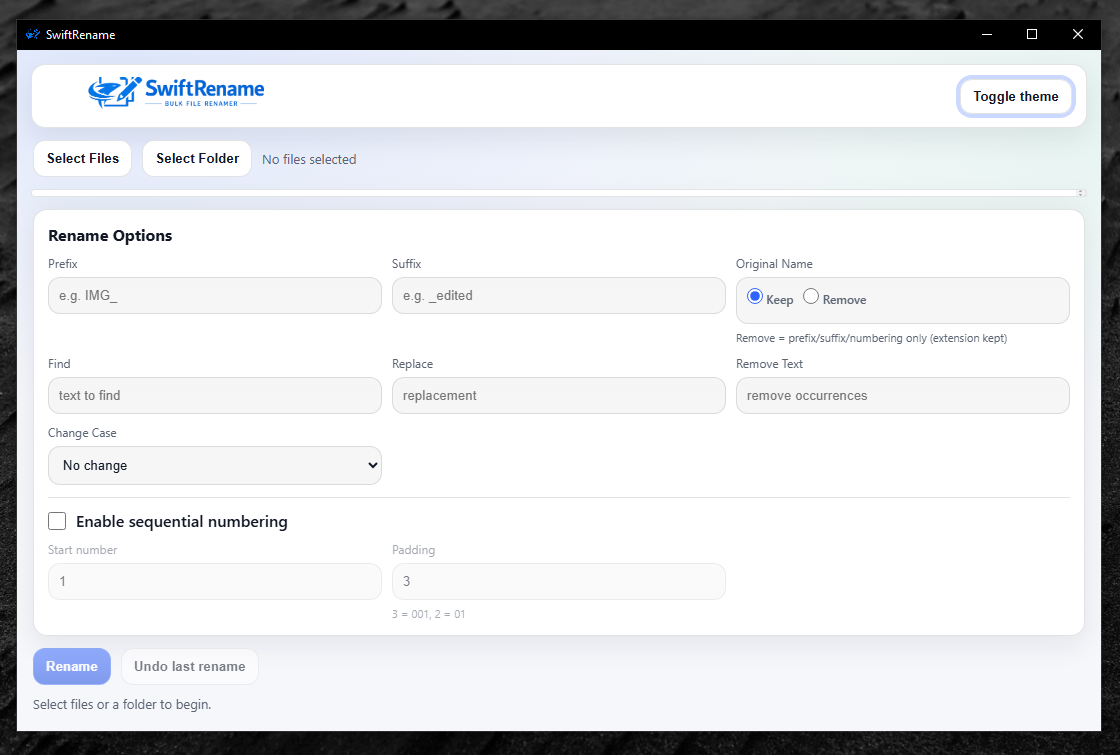Open the Select Files dialog
This screenshot has height=755, width=1120.
(83, 158)
